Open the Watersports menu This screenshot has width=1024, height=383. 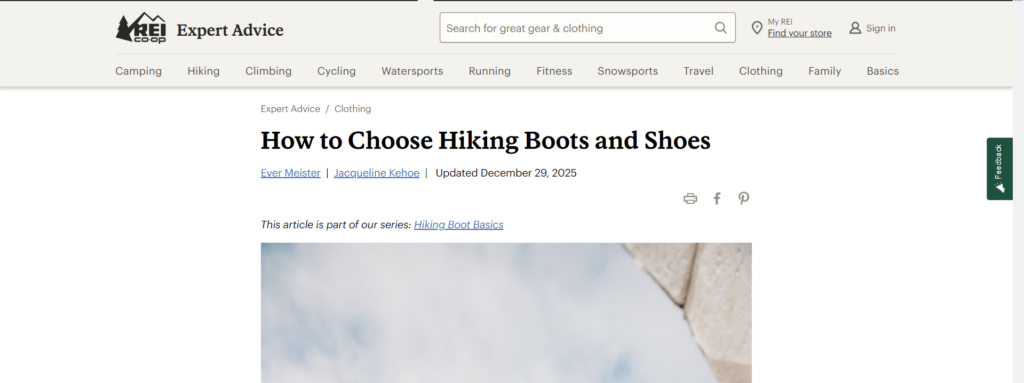pyautogui.click(x=412, y=71)
